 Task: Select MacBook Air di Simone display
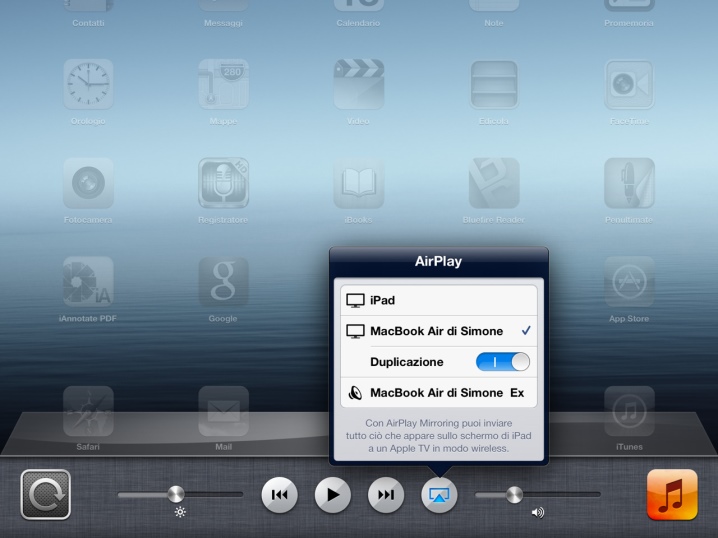(439, 331)
